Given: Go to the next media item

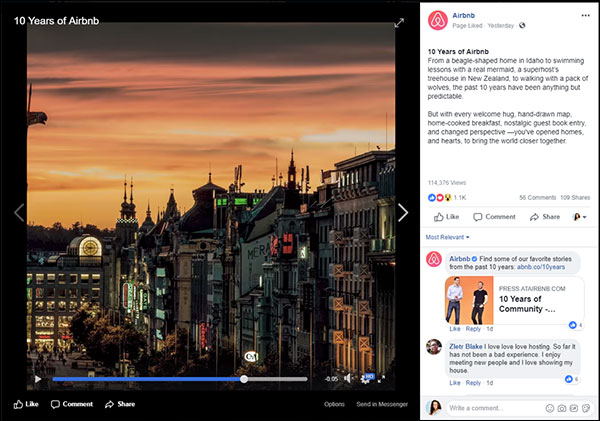Looking at the screenshot, I should pos(403,212).
